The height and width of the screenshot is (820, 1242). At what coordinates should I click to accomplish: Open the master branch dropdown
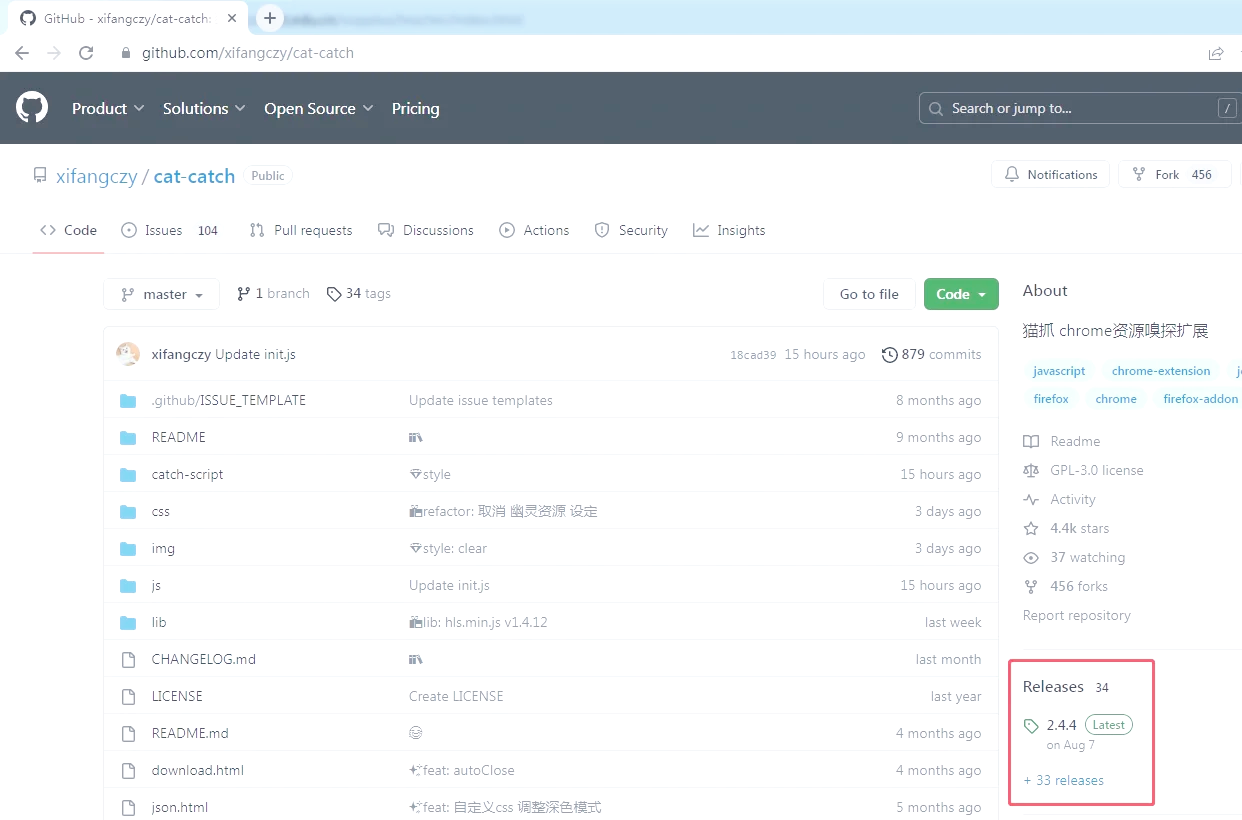click(x=161, y=294)
